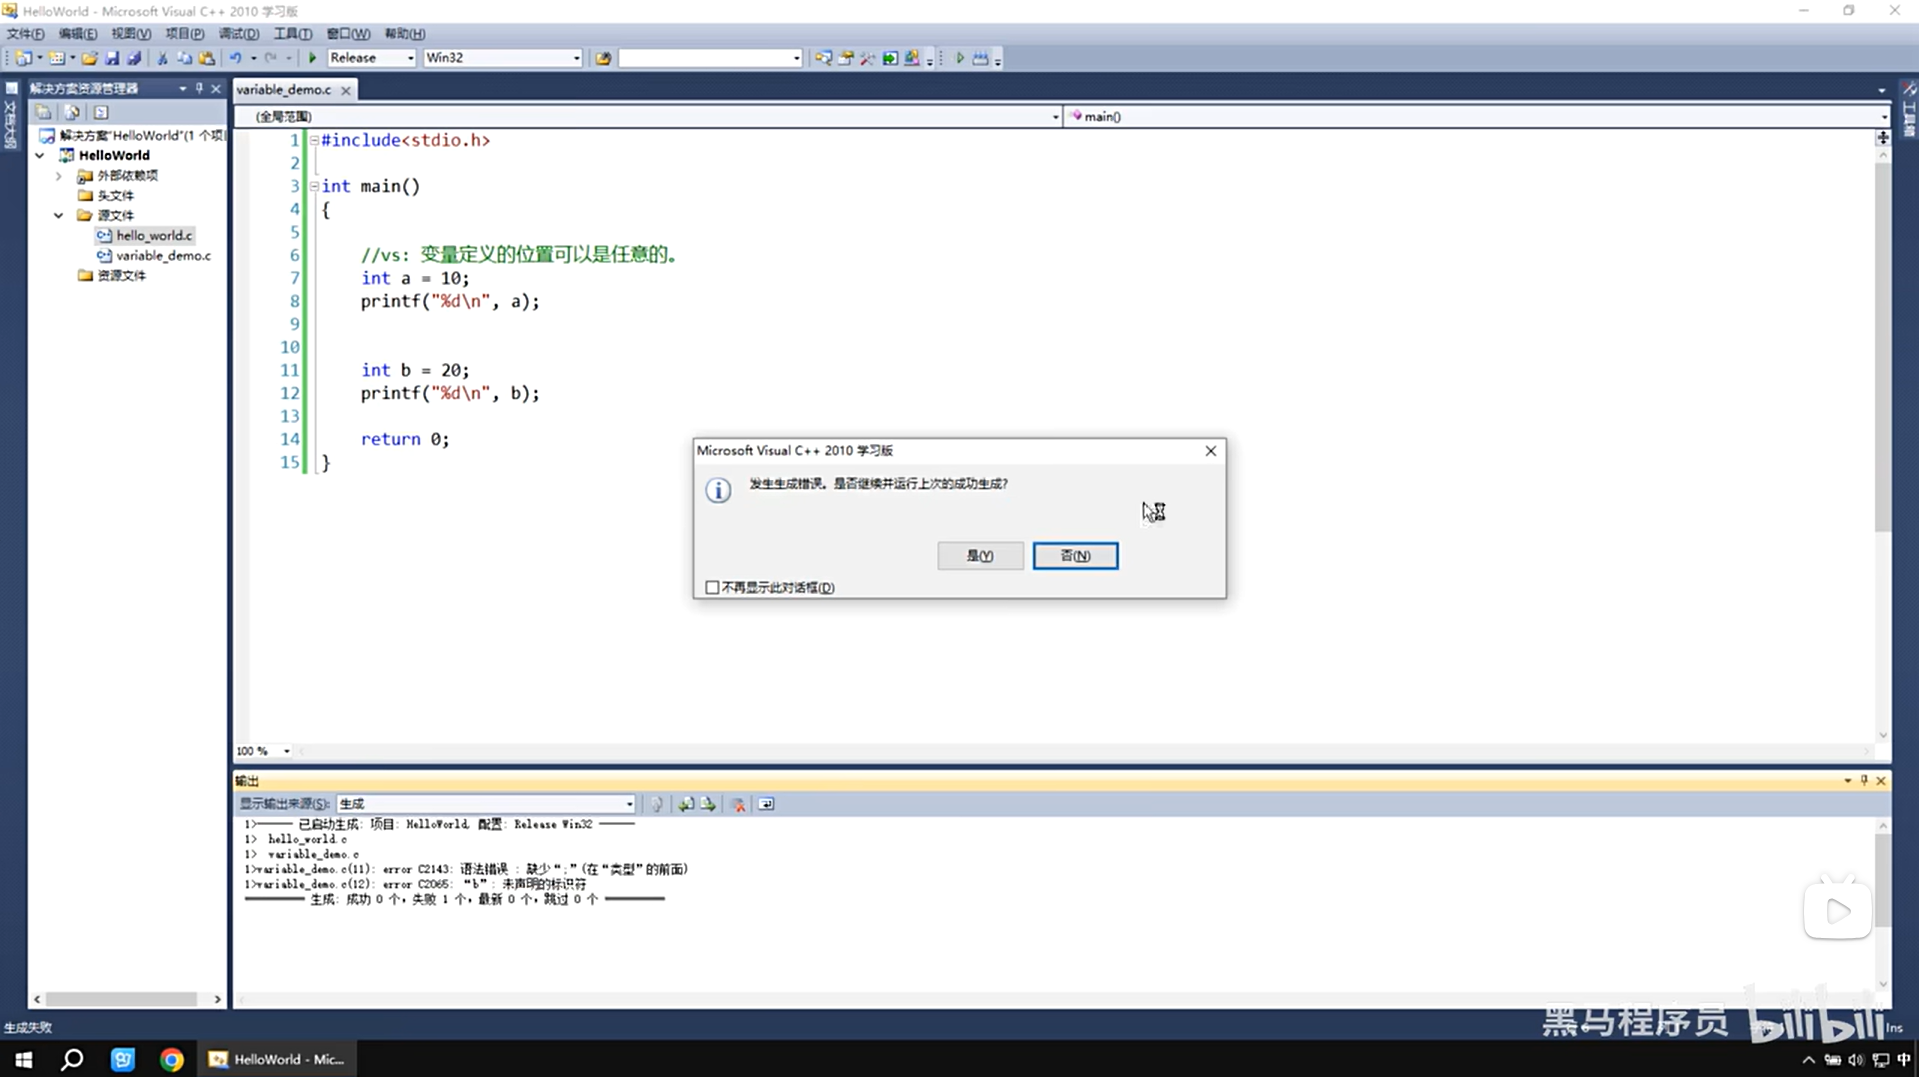Open the 文件(F) menu
This screenshot has width=1919, height=1077.
25,33
